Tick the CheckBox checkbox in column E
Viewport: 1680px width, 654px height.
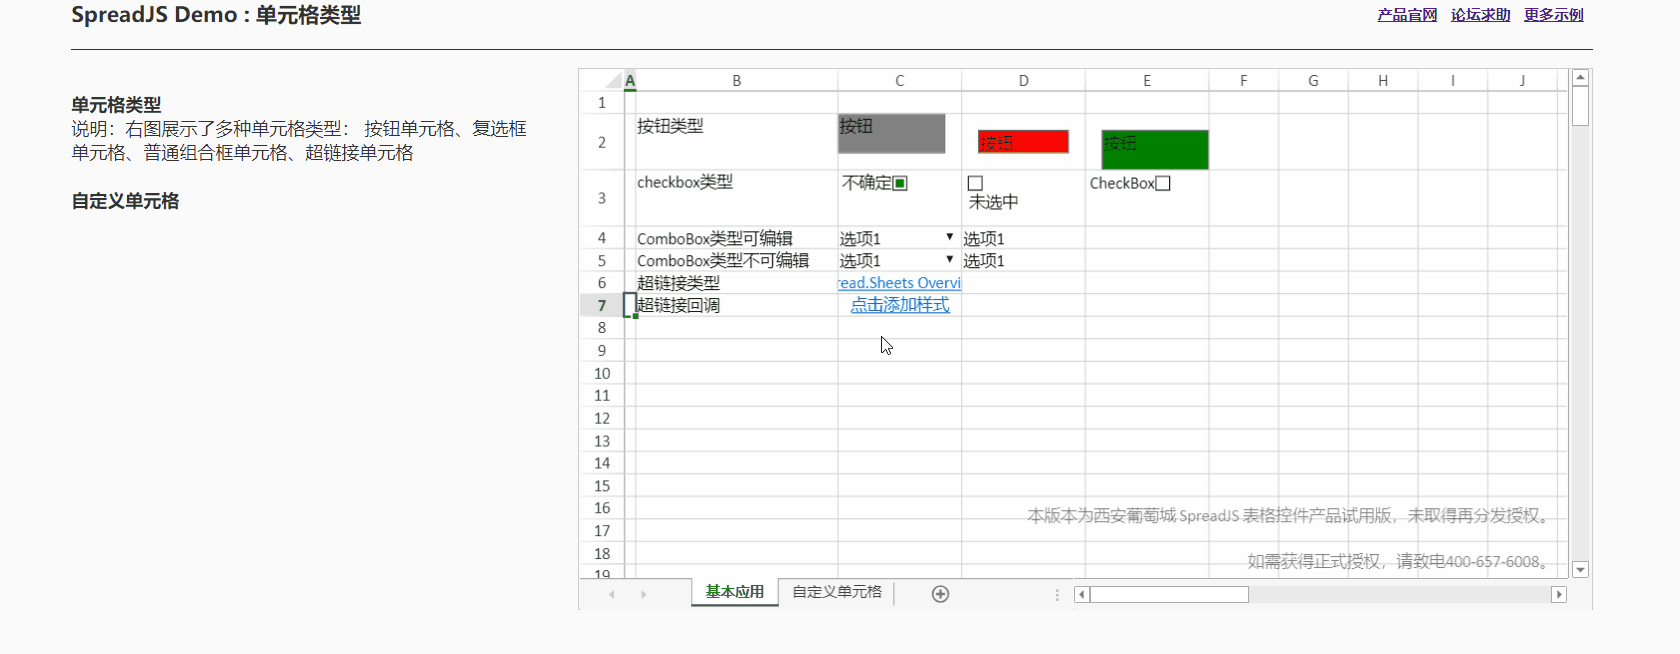click(x=1163, y=183)
